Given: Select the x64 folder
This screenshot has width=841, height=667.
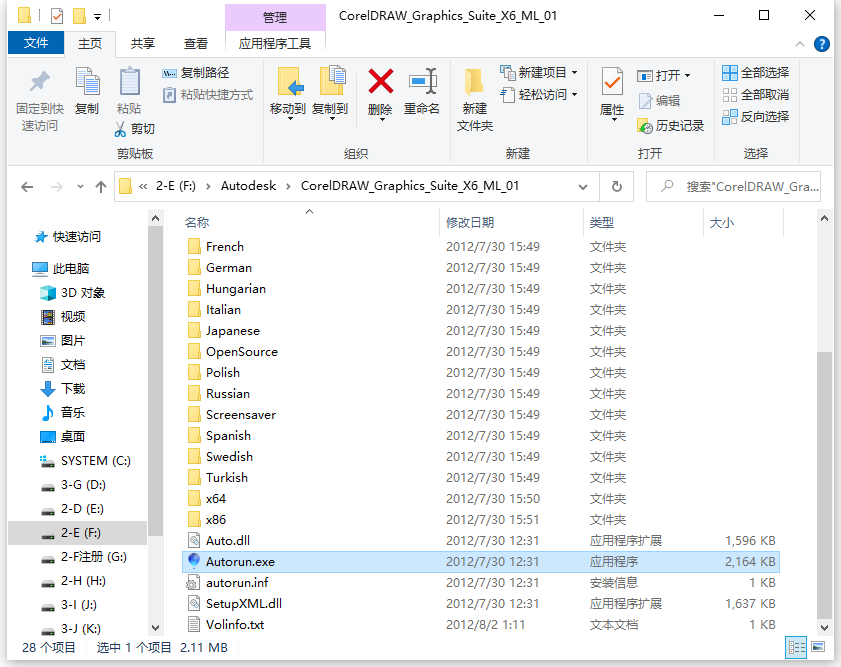Looking at the screenshot, I should click(481, 499).
